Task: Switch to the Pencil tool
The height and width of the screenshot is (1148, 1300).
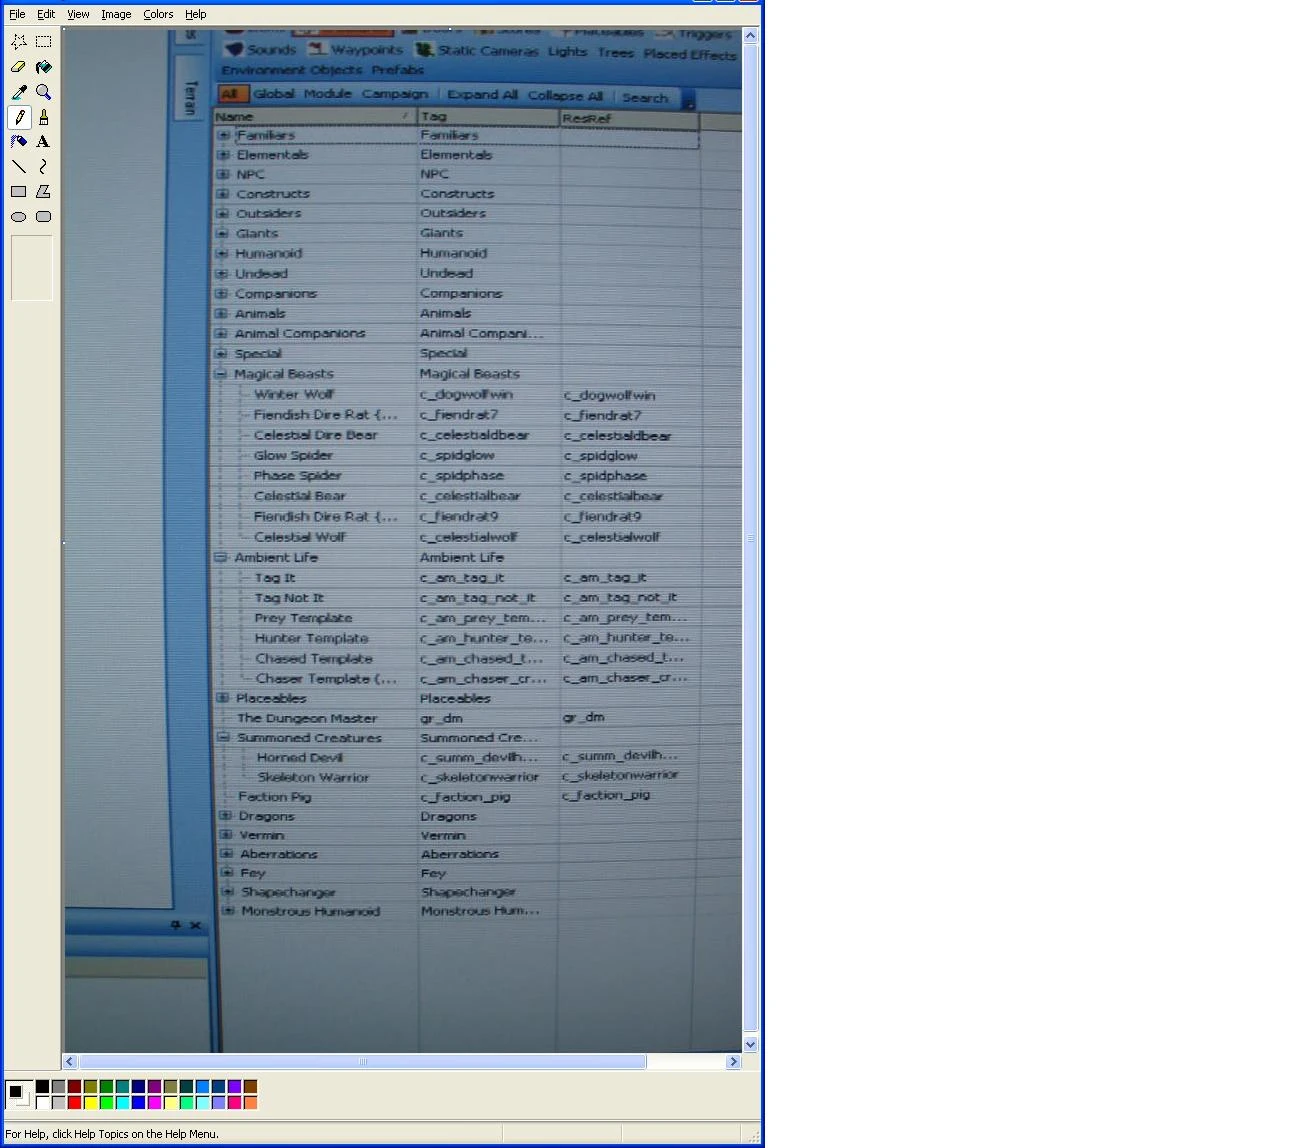Action: coord(19,117)
